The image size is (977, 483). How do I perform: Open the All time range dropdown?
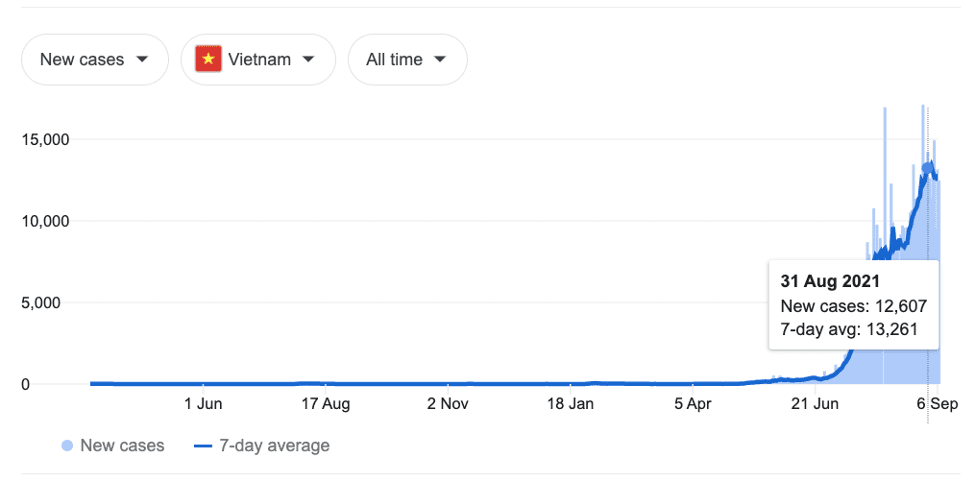[407, 59]
